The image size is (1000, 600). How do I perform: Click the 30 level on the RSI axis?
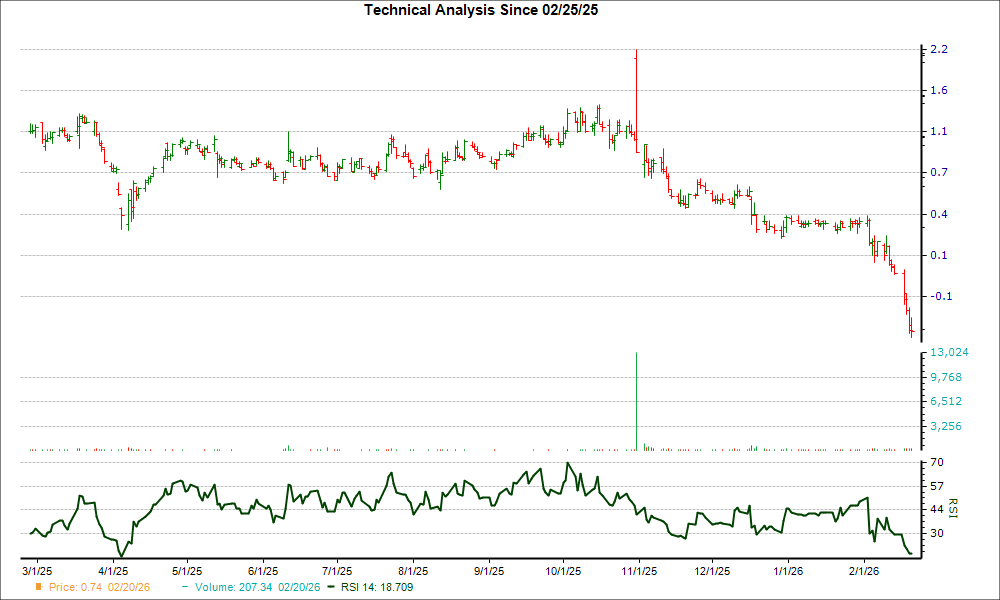click(x=938, y=534)
